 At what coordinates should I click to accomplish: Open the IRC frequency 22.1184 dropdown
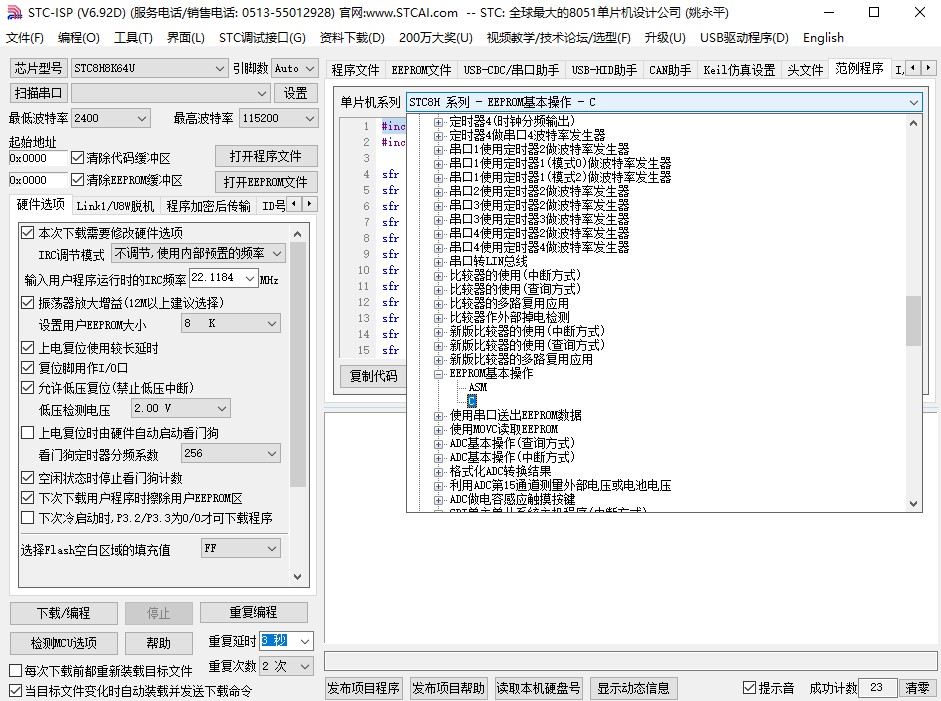tap(250, 278)
